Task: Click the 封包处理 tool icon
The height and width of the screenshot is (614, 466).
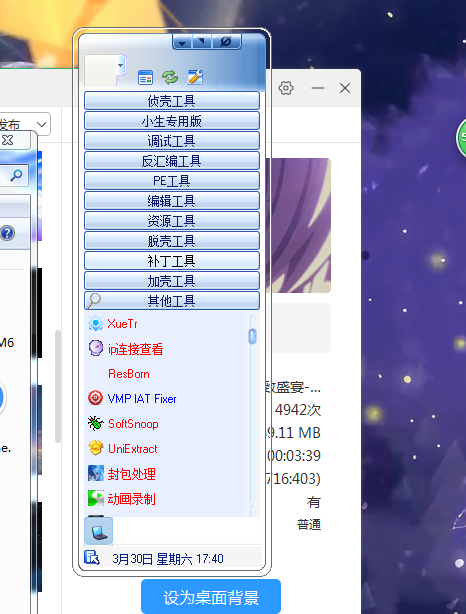Action: click(x=96, y=473)
